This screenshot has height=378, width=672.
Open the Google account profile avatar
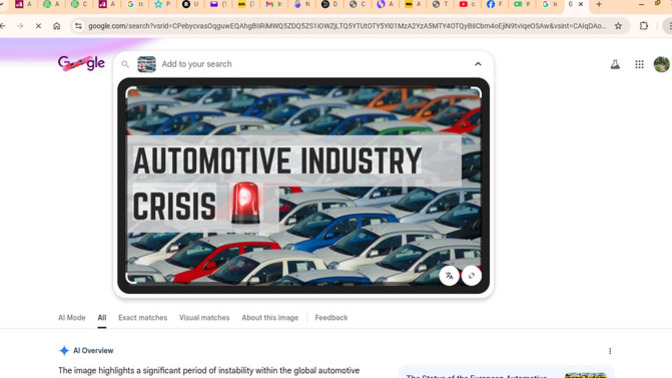[x=662, y=64]
